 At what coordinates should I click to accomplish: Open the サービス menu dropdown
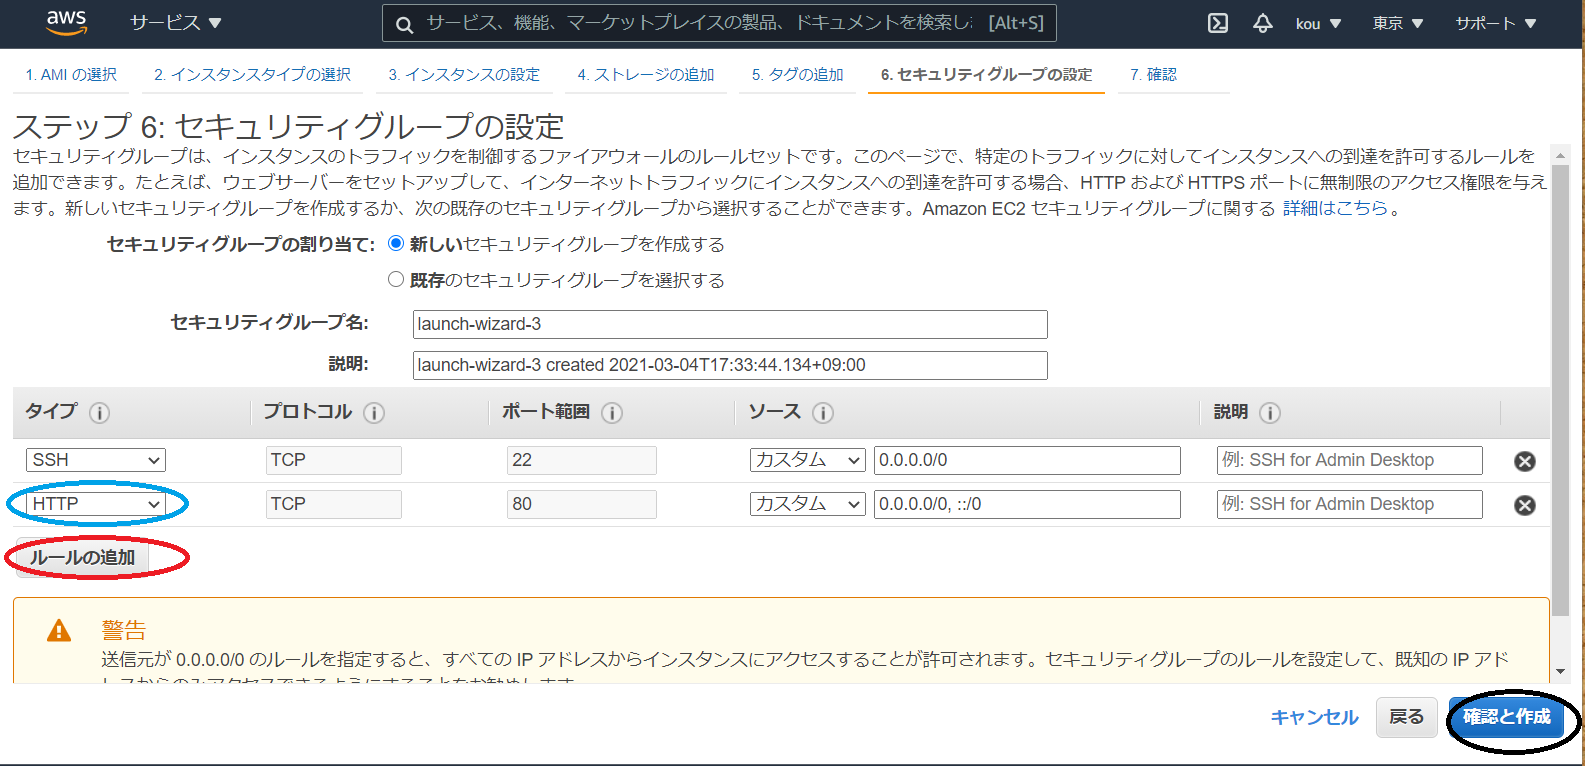click(176, 23)
